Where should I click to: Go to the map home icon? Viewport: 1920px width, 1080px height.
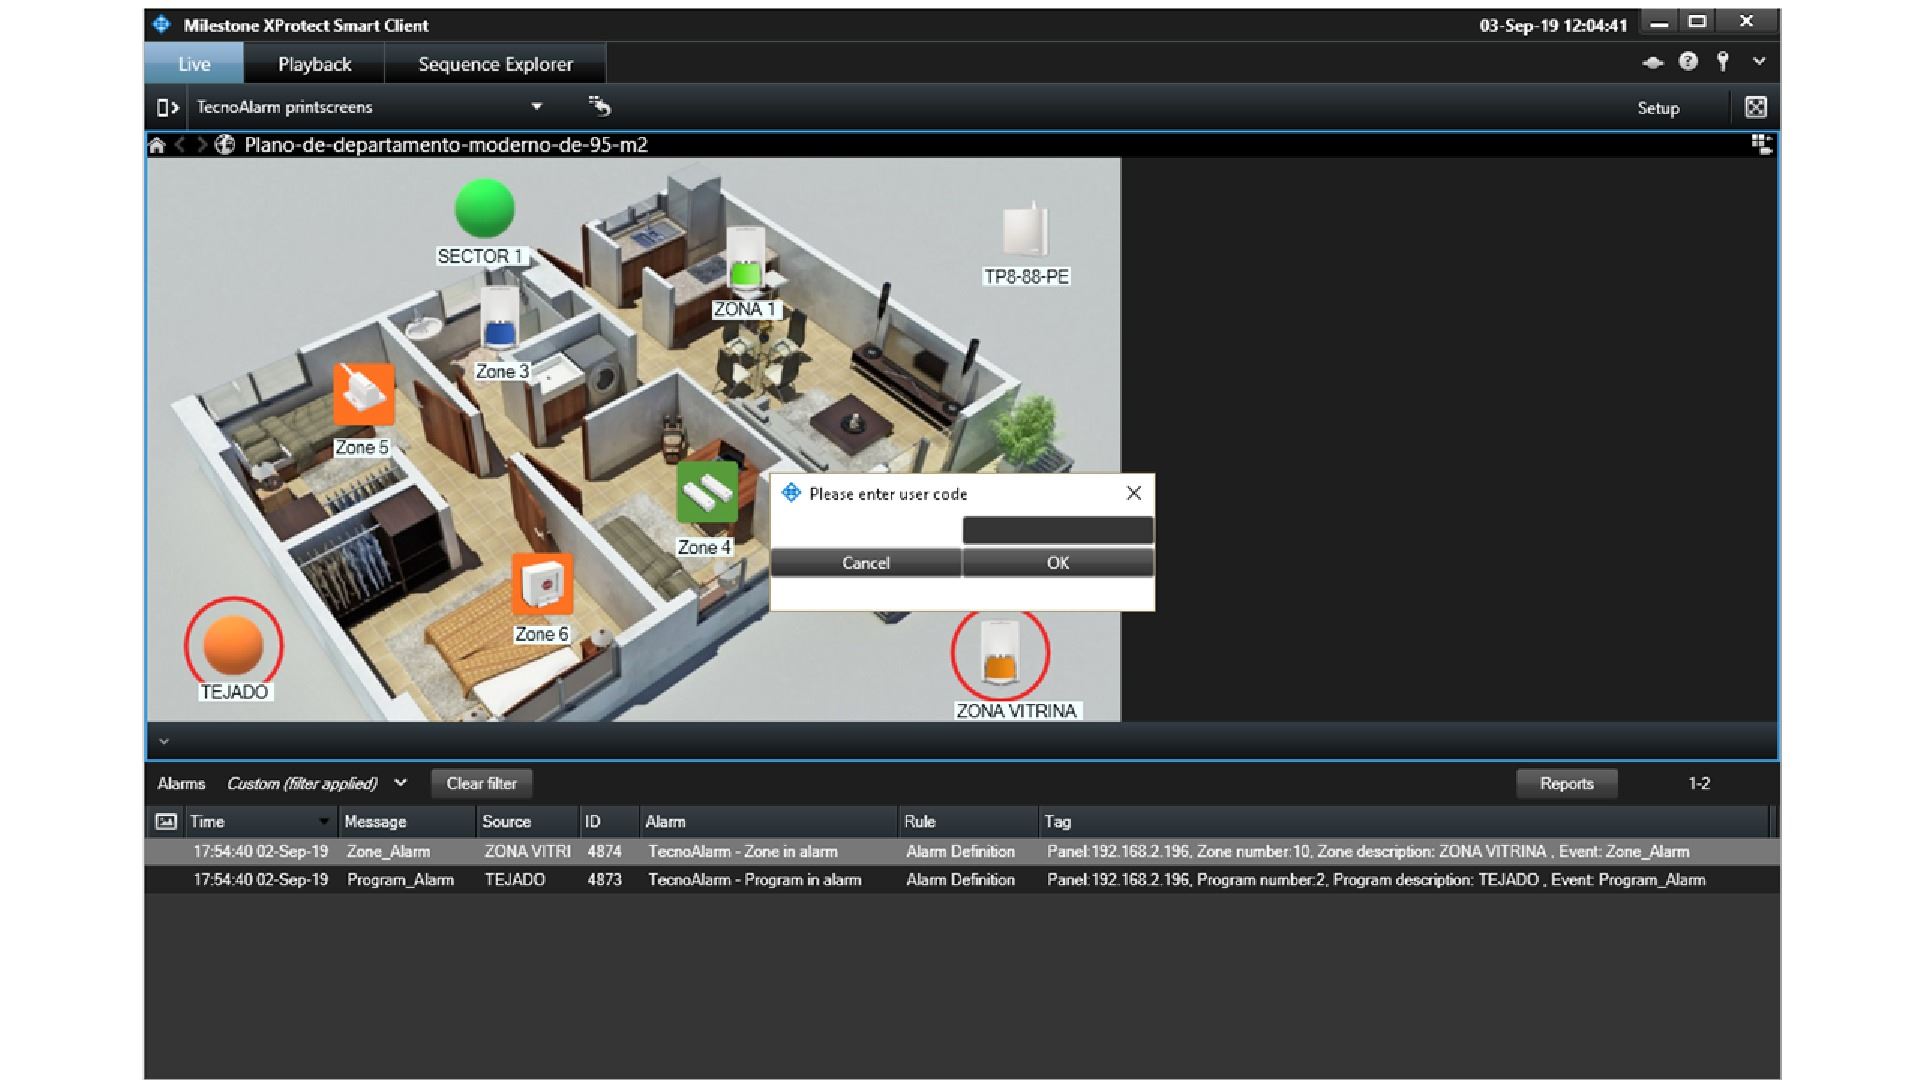pos(157,145)
